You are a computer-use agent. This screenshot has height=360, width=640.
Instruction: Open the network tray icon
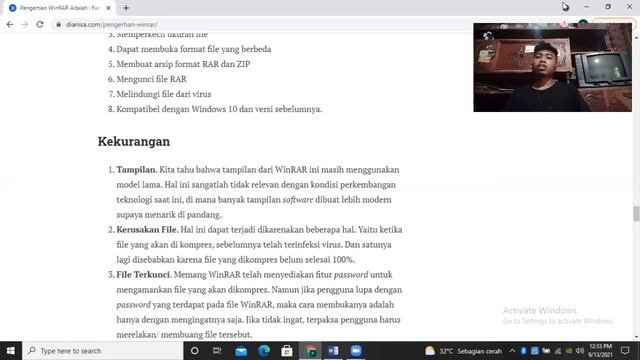(558, 351)
